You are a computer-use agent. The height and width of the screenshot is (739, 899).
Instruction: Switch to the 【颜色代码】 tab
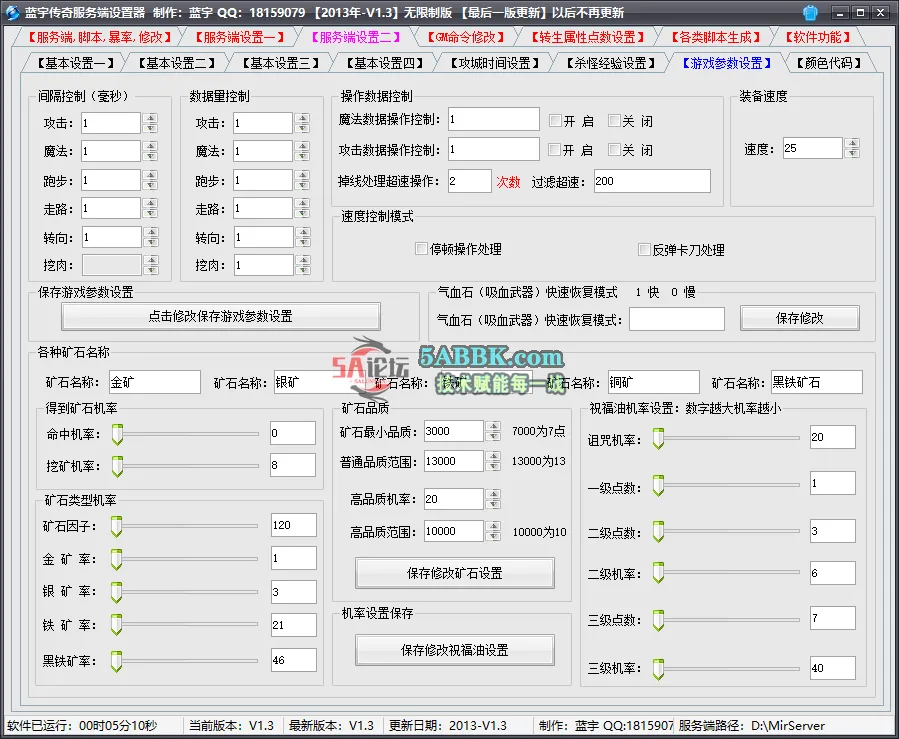[829, 61]
